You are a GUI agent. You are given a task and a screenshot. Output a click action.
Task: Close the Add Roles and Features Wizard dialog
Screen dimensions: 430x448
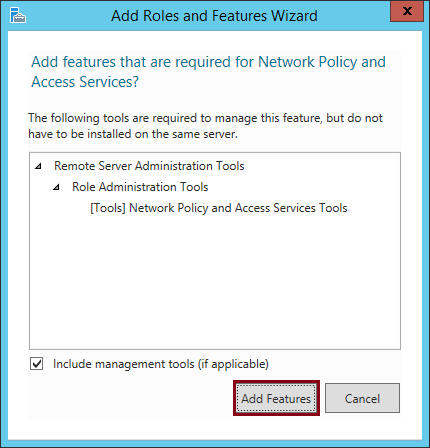[x=407, y=11]
